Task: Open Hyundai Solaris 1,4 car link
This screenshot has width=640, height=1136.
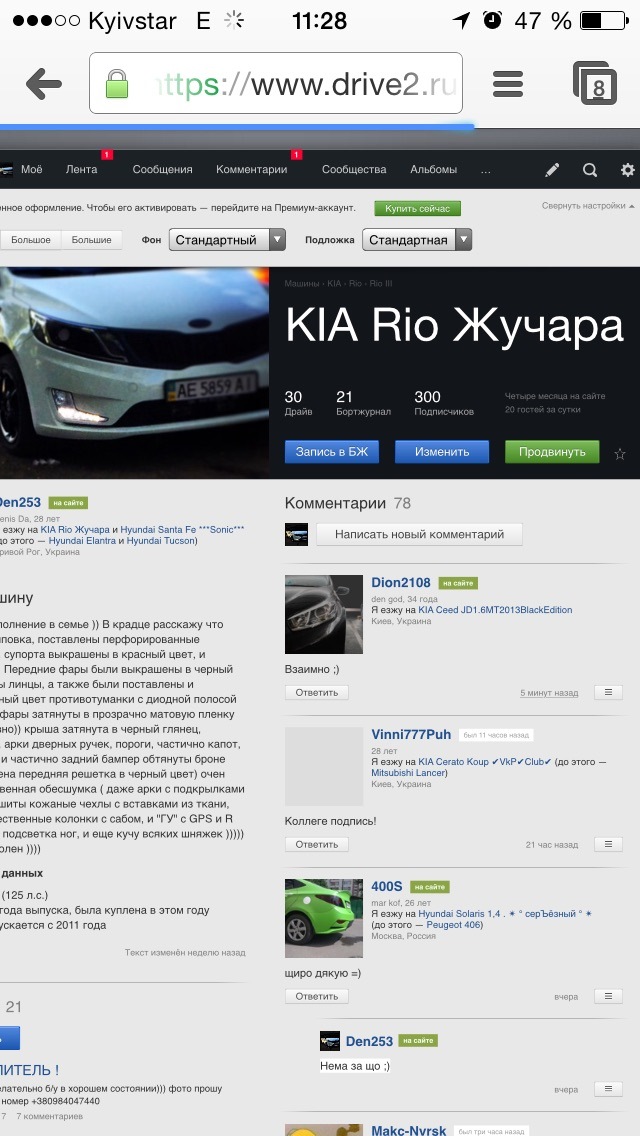Action: [x=505, y=914]
